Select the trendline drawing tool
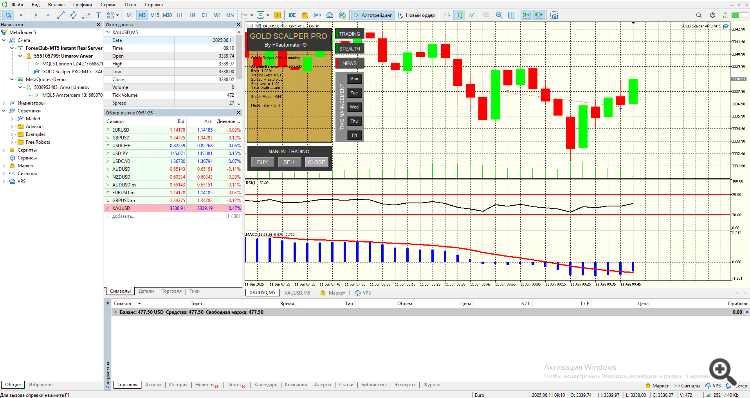The width and height of the screenshot is (750, 398). (x=61, y=15)
